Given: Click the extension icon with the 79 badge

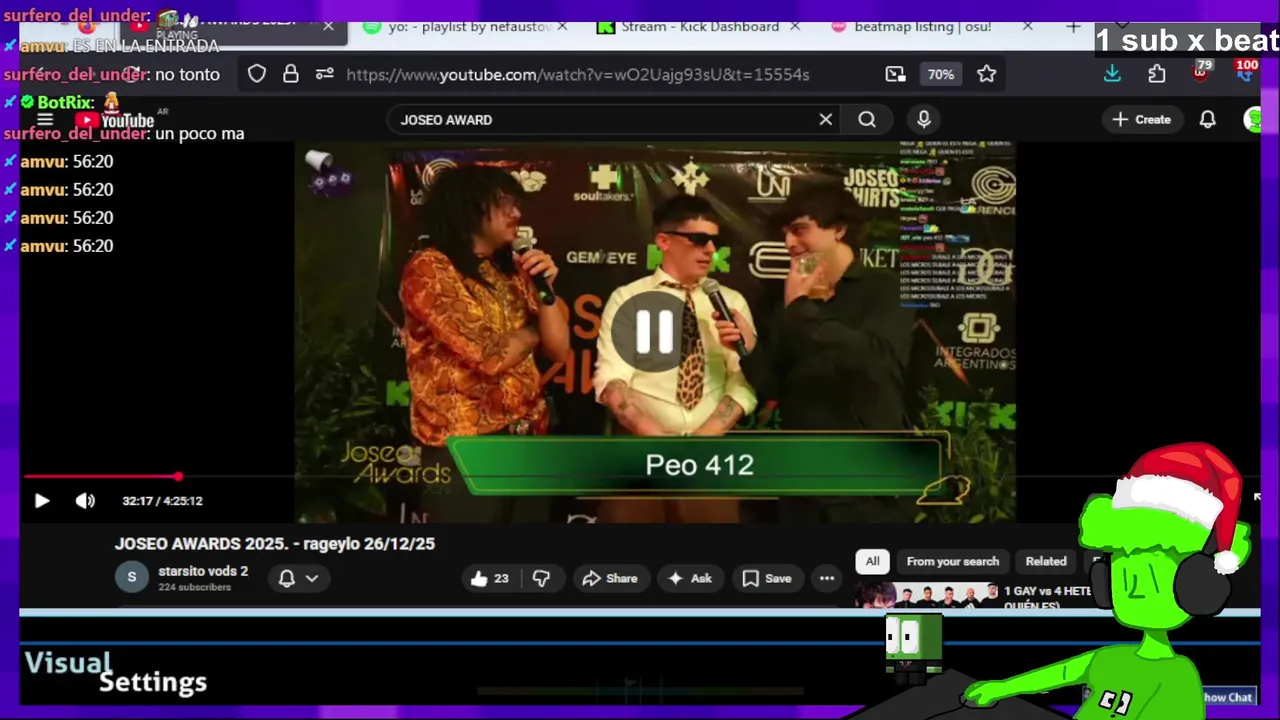Looking at the screenshot, I should [1201, 72].
